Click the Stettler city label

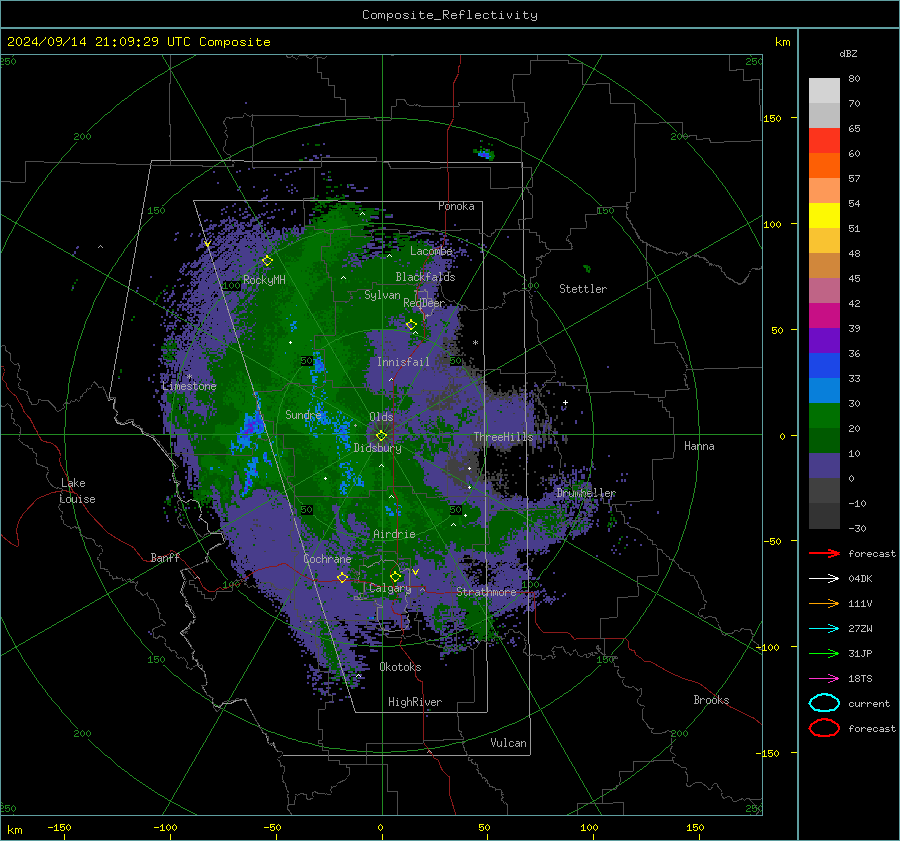coord(583,289)
